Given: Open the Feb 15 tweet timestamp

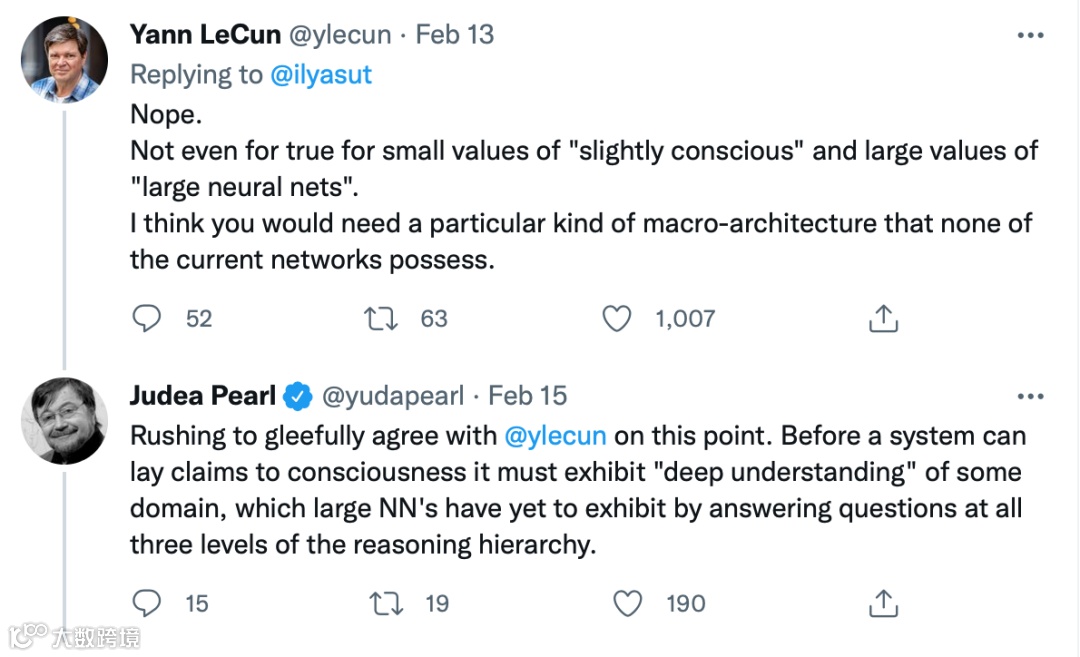Looking at the screenshot, I should [x=528, y=396].
